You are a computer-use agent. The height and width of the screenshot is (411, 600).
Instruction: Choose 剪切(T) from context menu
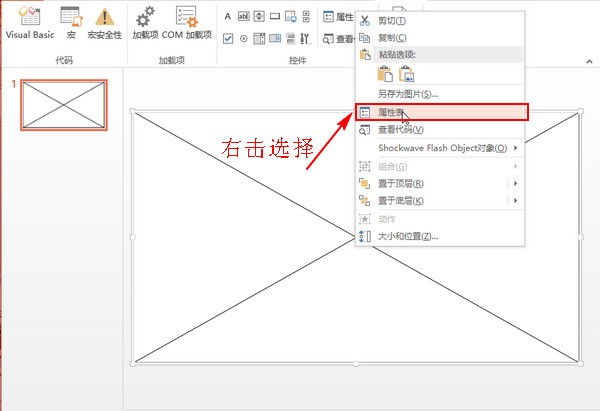(x=440, y=21)
